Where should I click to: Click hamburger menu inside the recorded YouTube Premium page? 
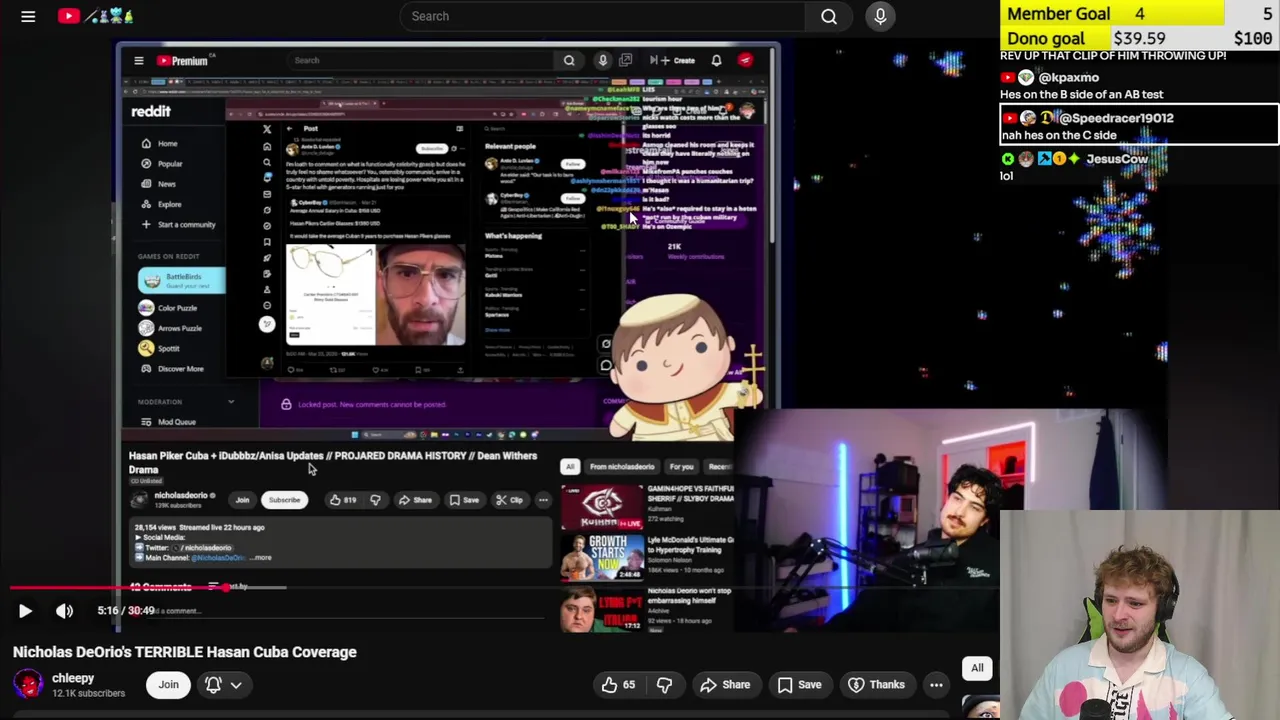point(139,61)
